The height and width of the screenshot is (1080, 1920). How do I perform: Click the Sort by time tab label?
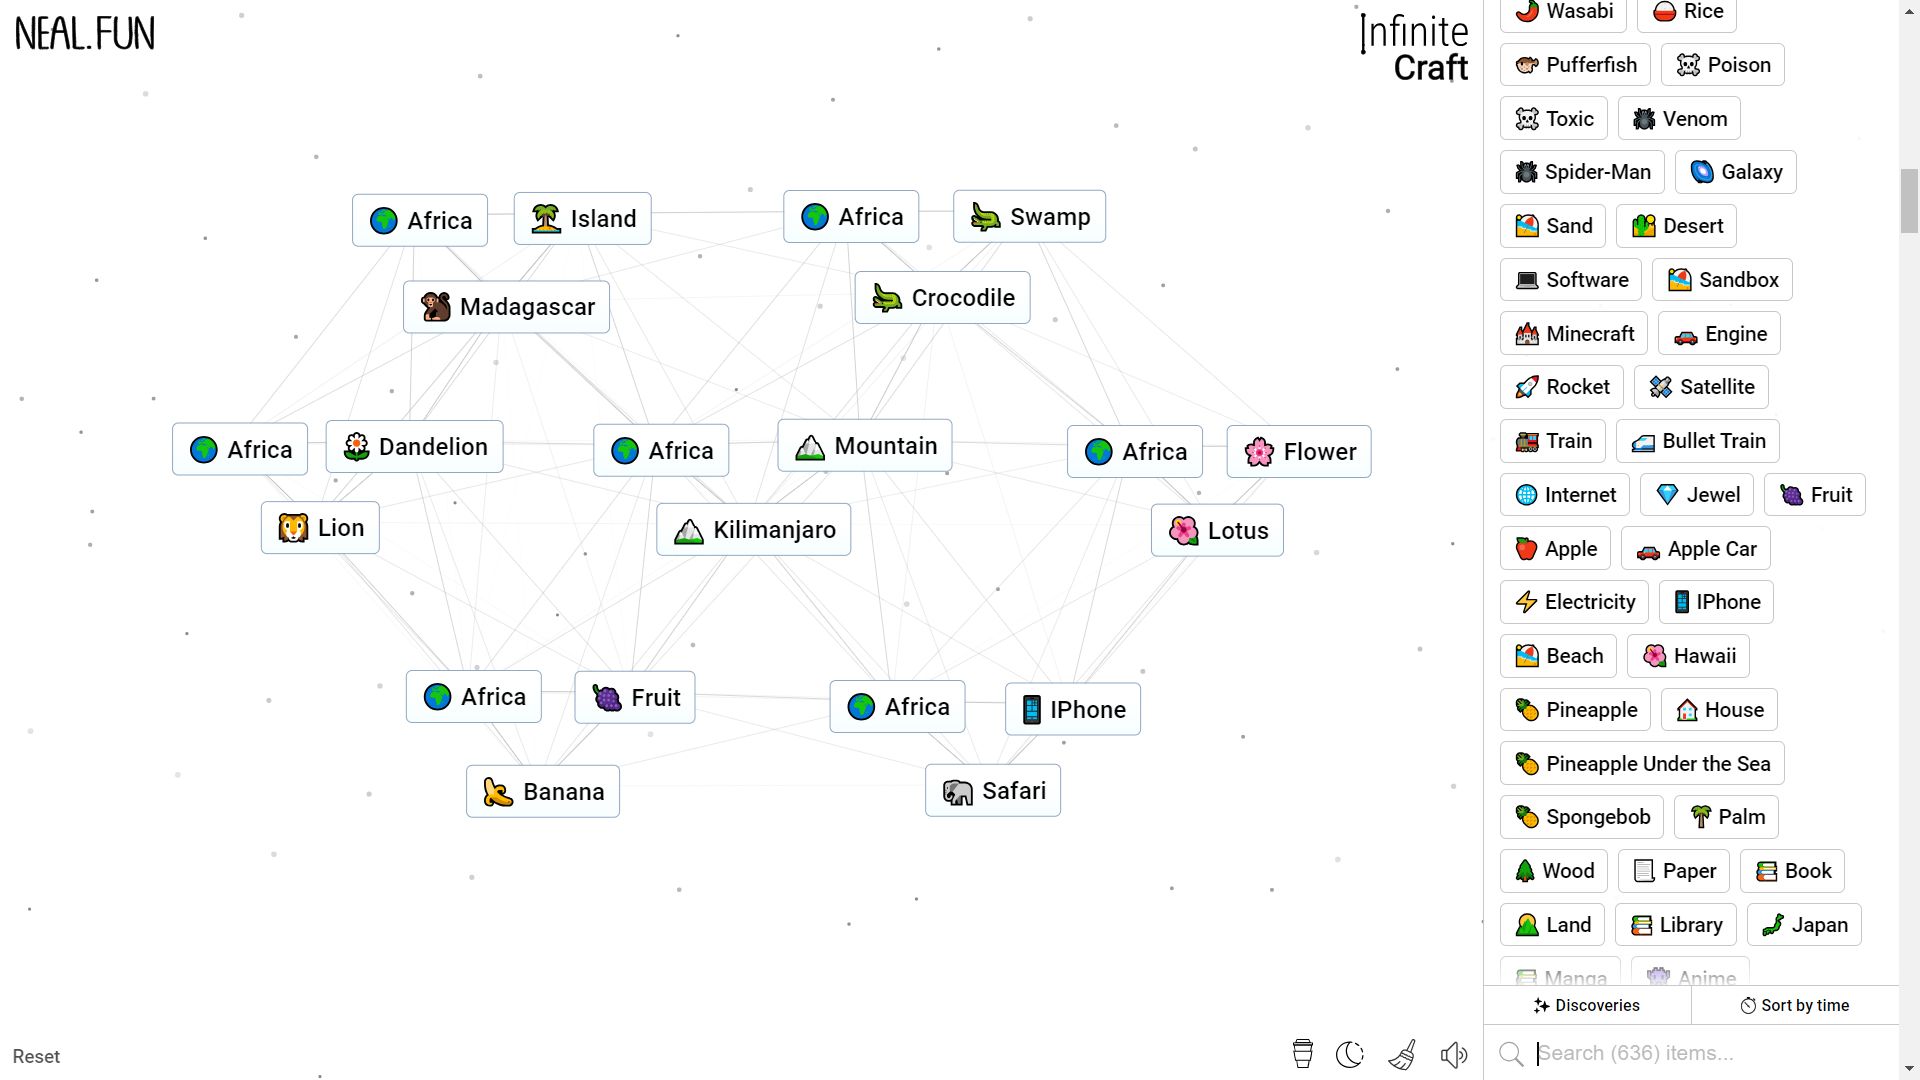tap(1795, 1005)
